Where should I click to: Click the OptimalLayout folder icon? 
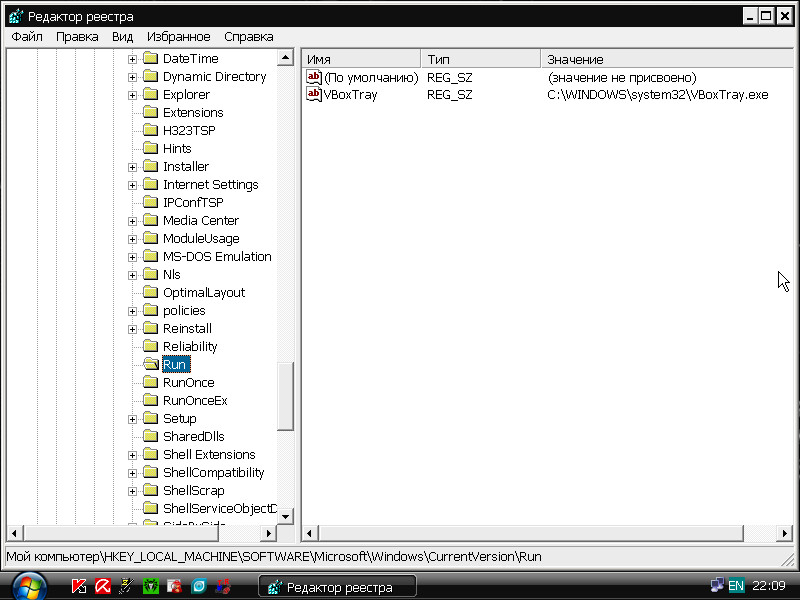tap(151, 292)
